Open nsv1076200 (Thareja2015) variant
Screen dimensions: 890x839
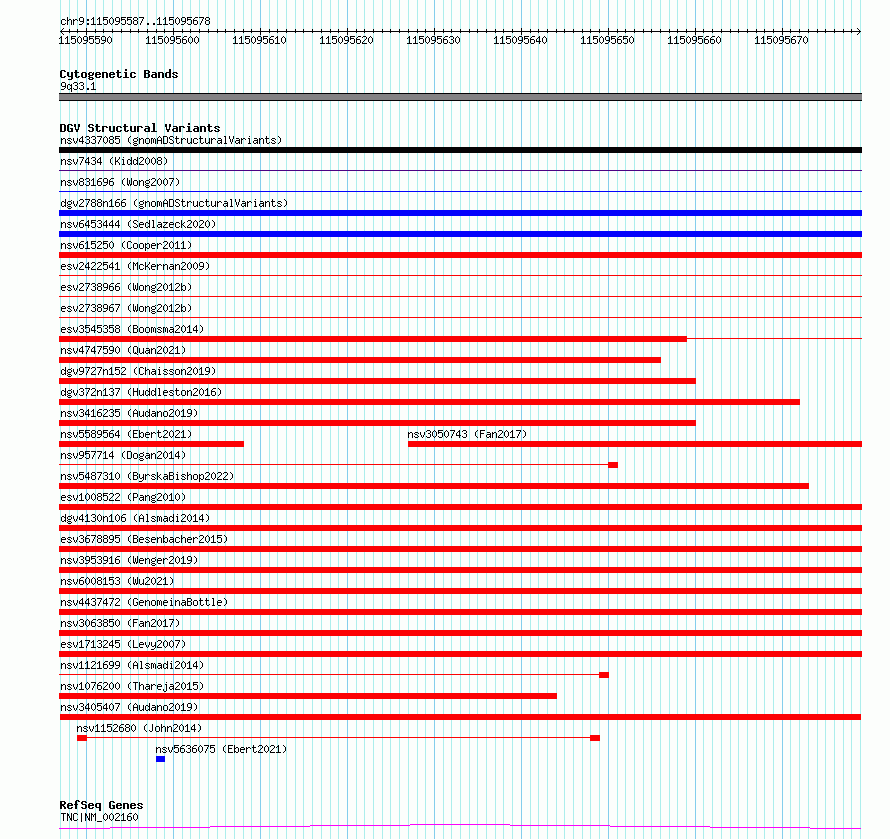click(132, 686)
